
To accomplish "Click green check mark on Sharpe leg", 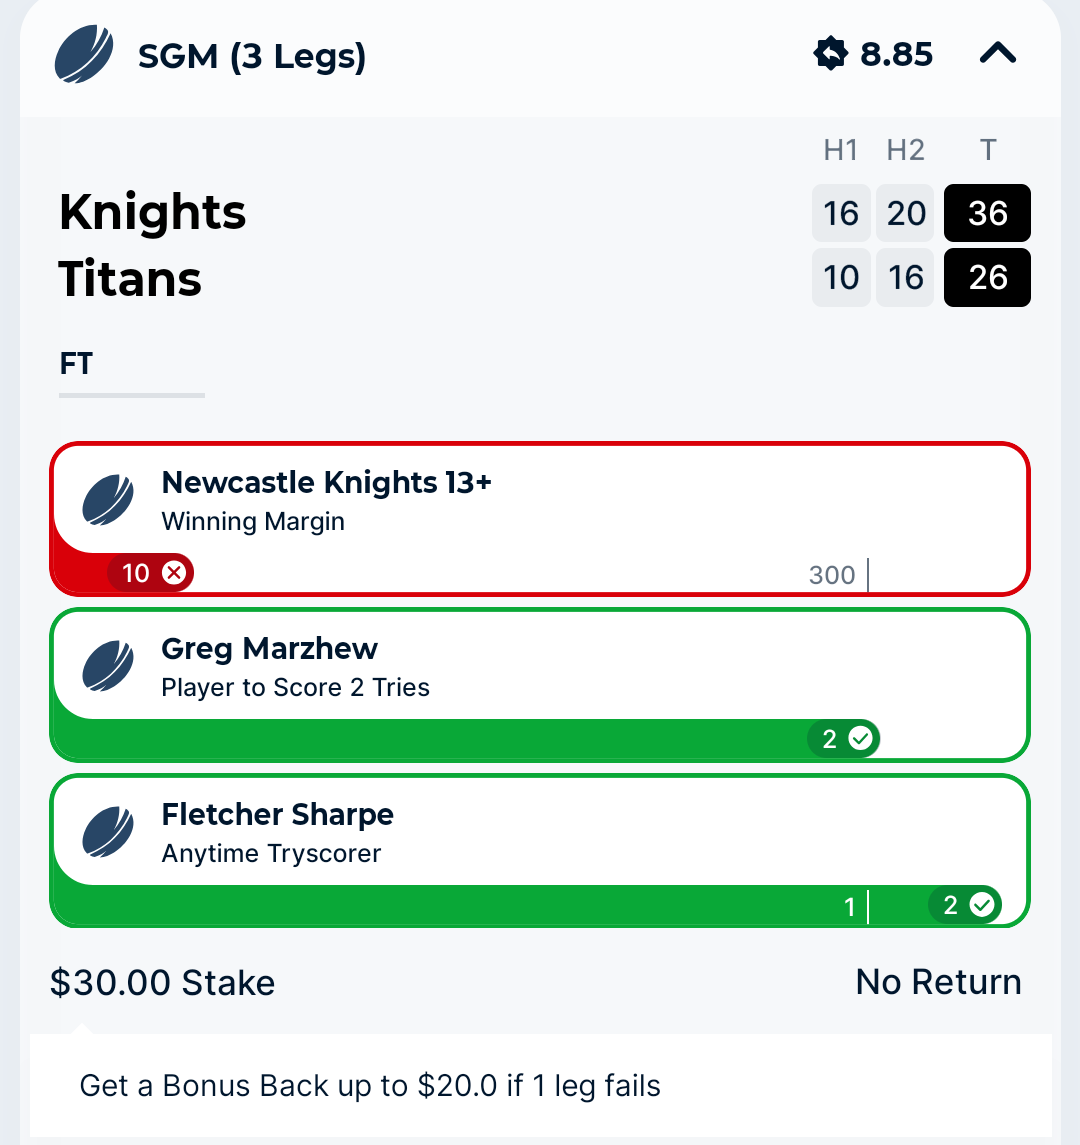I will tap(982, 905).
